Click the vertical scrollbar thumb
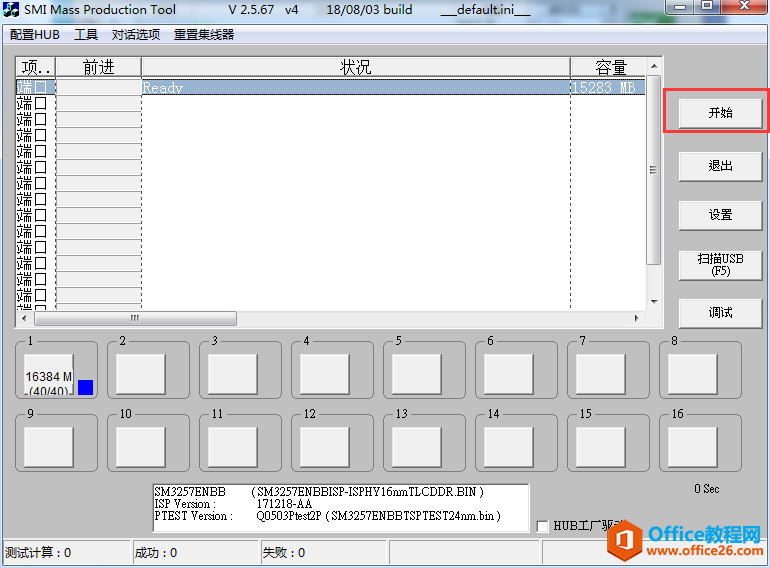The width and height of the screenshot is (770, 568). (x=654, y=170)
